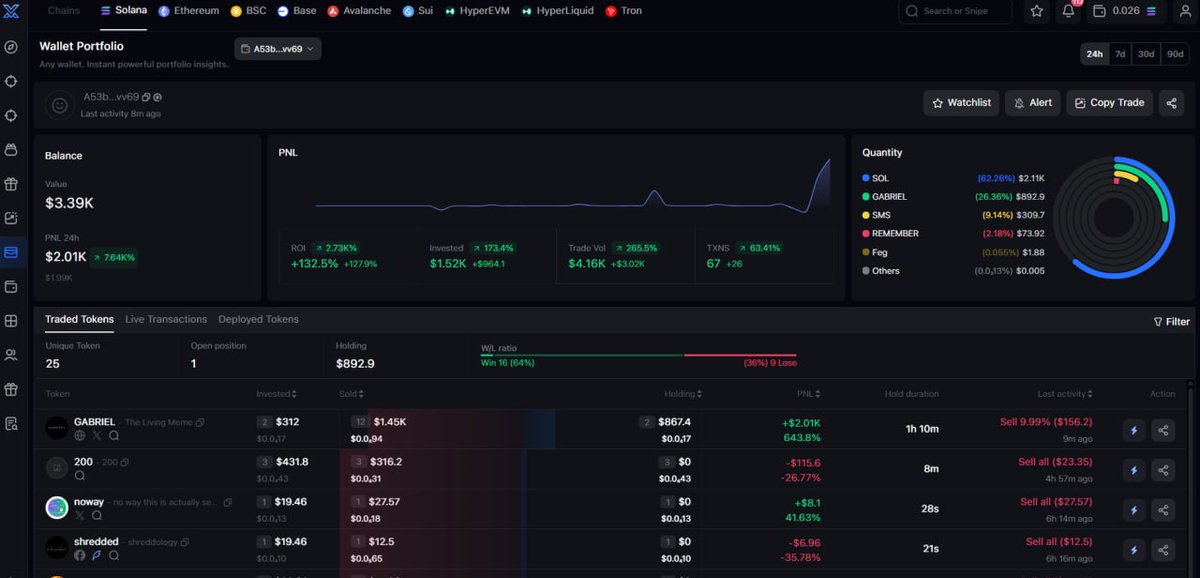
Task: Switch to Tron chain
Action: pos(624,11)
